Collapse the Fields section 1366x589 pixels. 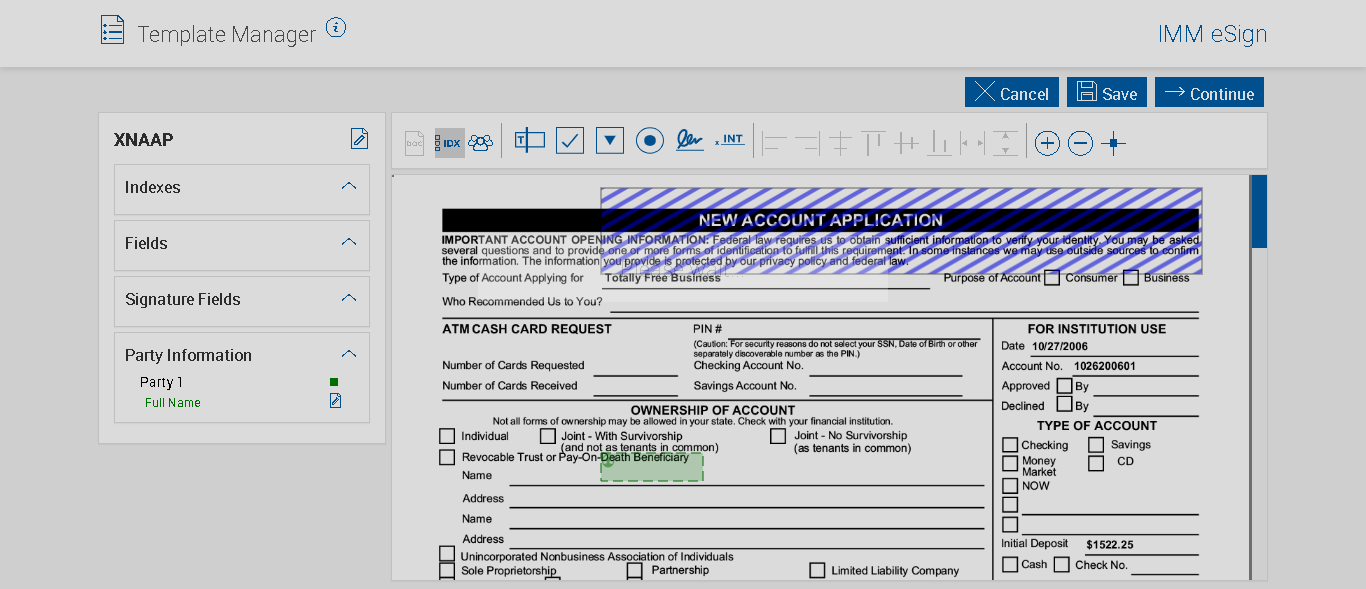click(x=349, y=242)
